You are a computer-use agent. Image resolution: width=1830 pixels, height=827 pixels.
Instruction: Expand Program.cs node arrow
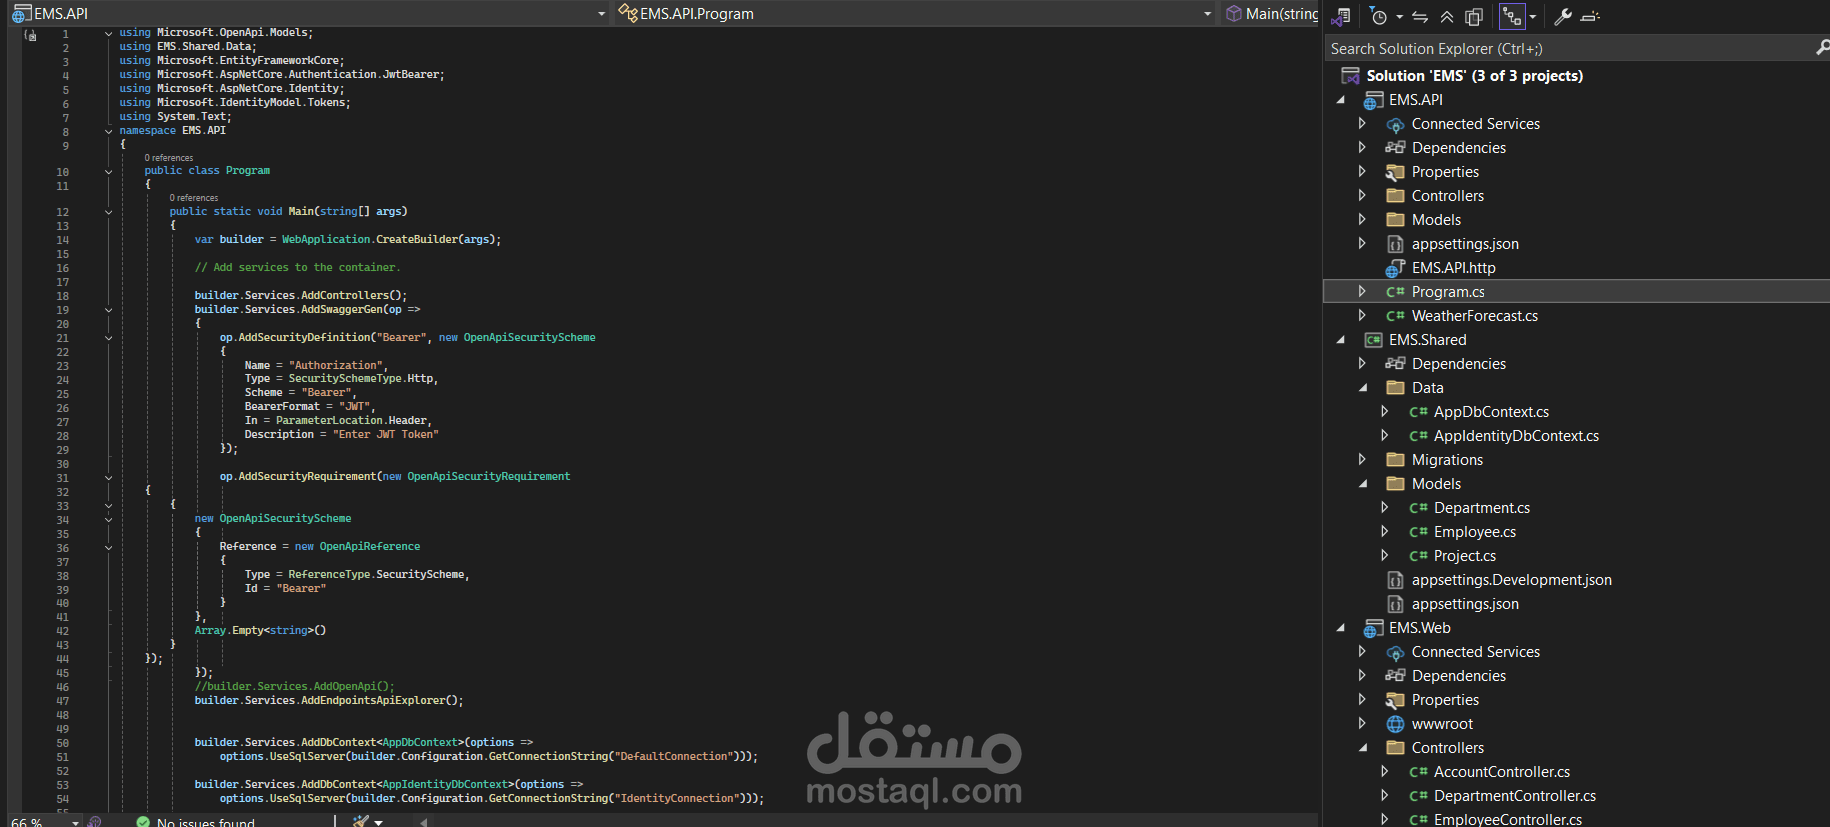pos(1362,292)
